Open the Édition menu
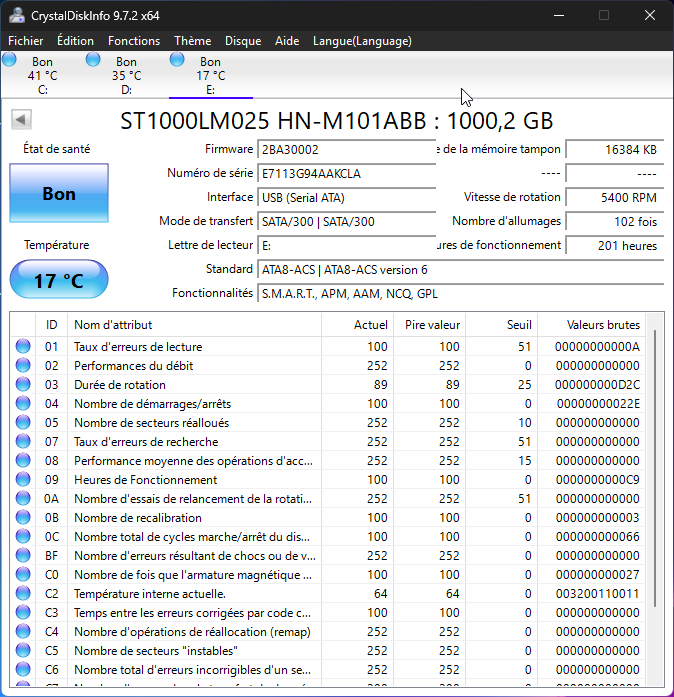674x697 pixels. (x=75, y=41)
